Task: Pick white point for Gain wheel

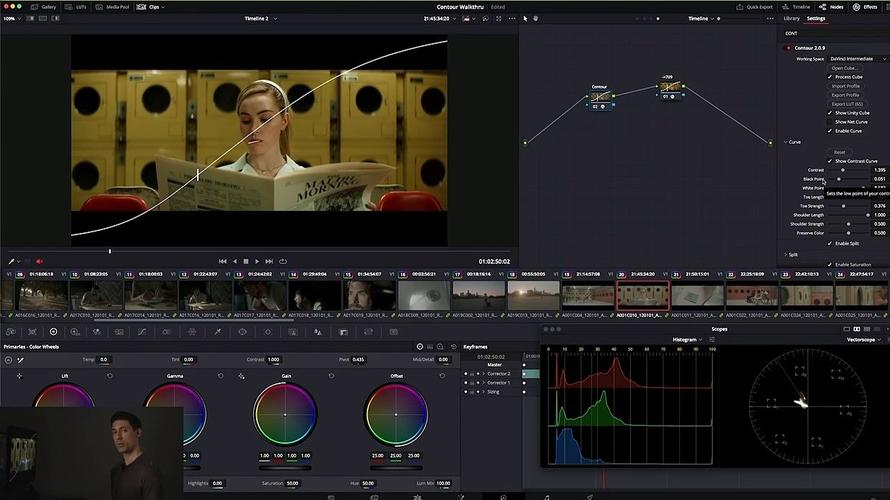Action: (241, 376)
